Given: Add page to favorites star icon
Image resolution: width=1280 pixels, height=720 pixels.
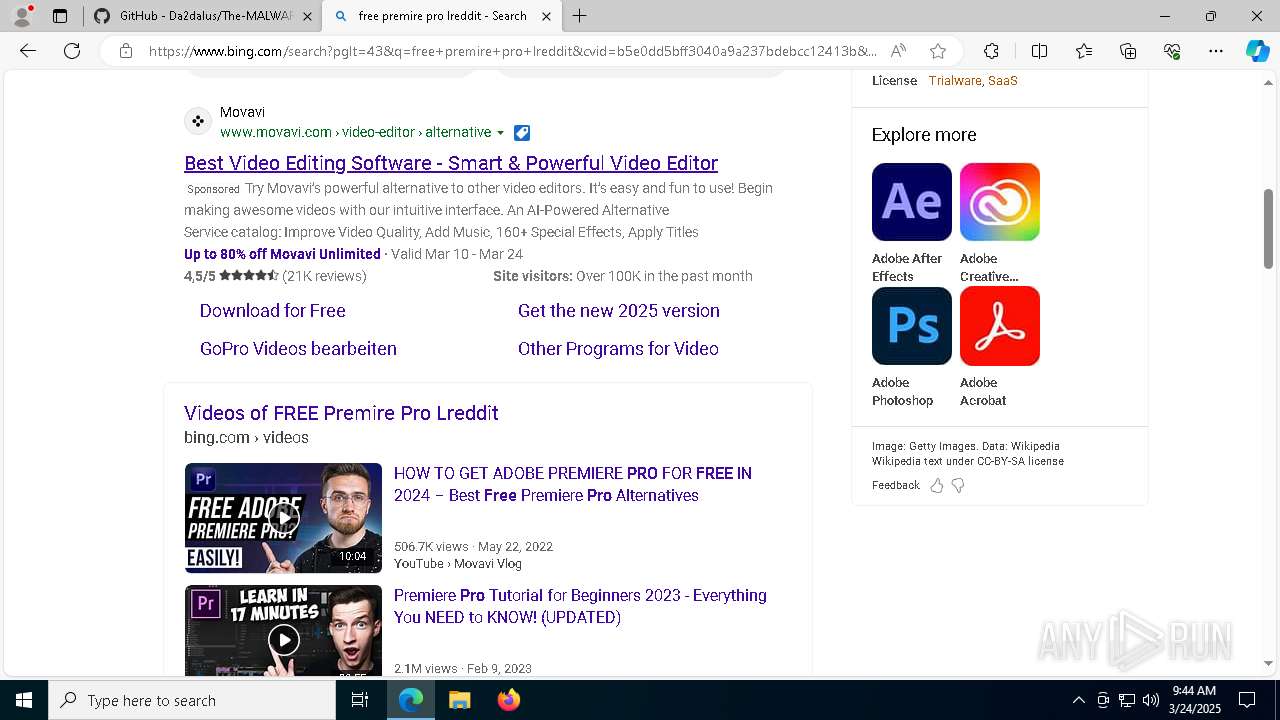Looking at the screenshot, I should (x=937, y=51).
